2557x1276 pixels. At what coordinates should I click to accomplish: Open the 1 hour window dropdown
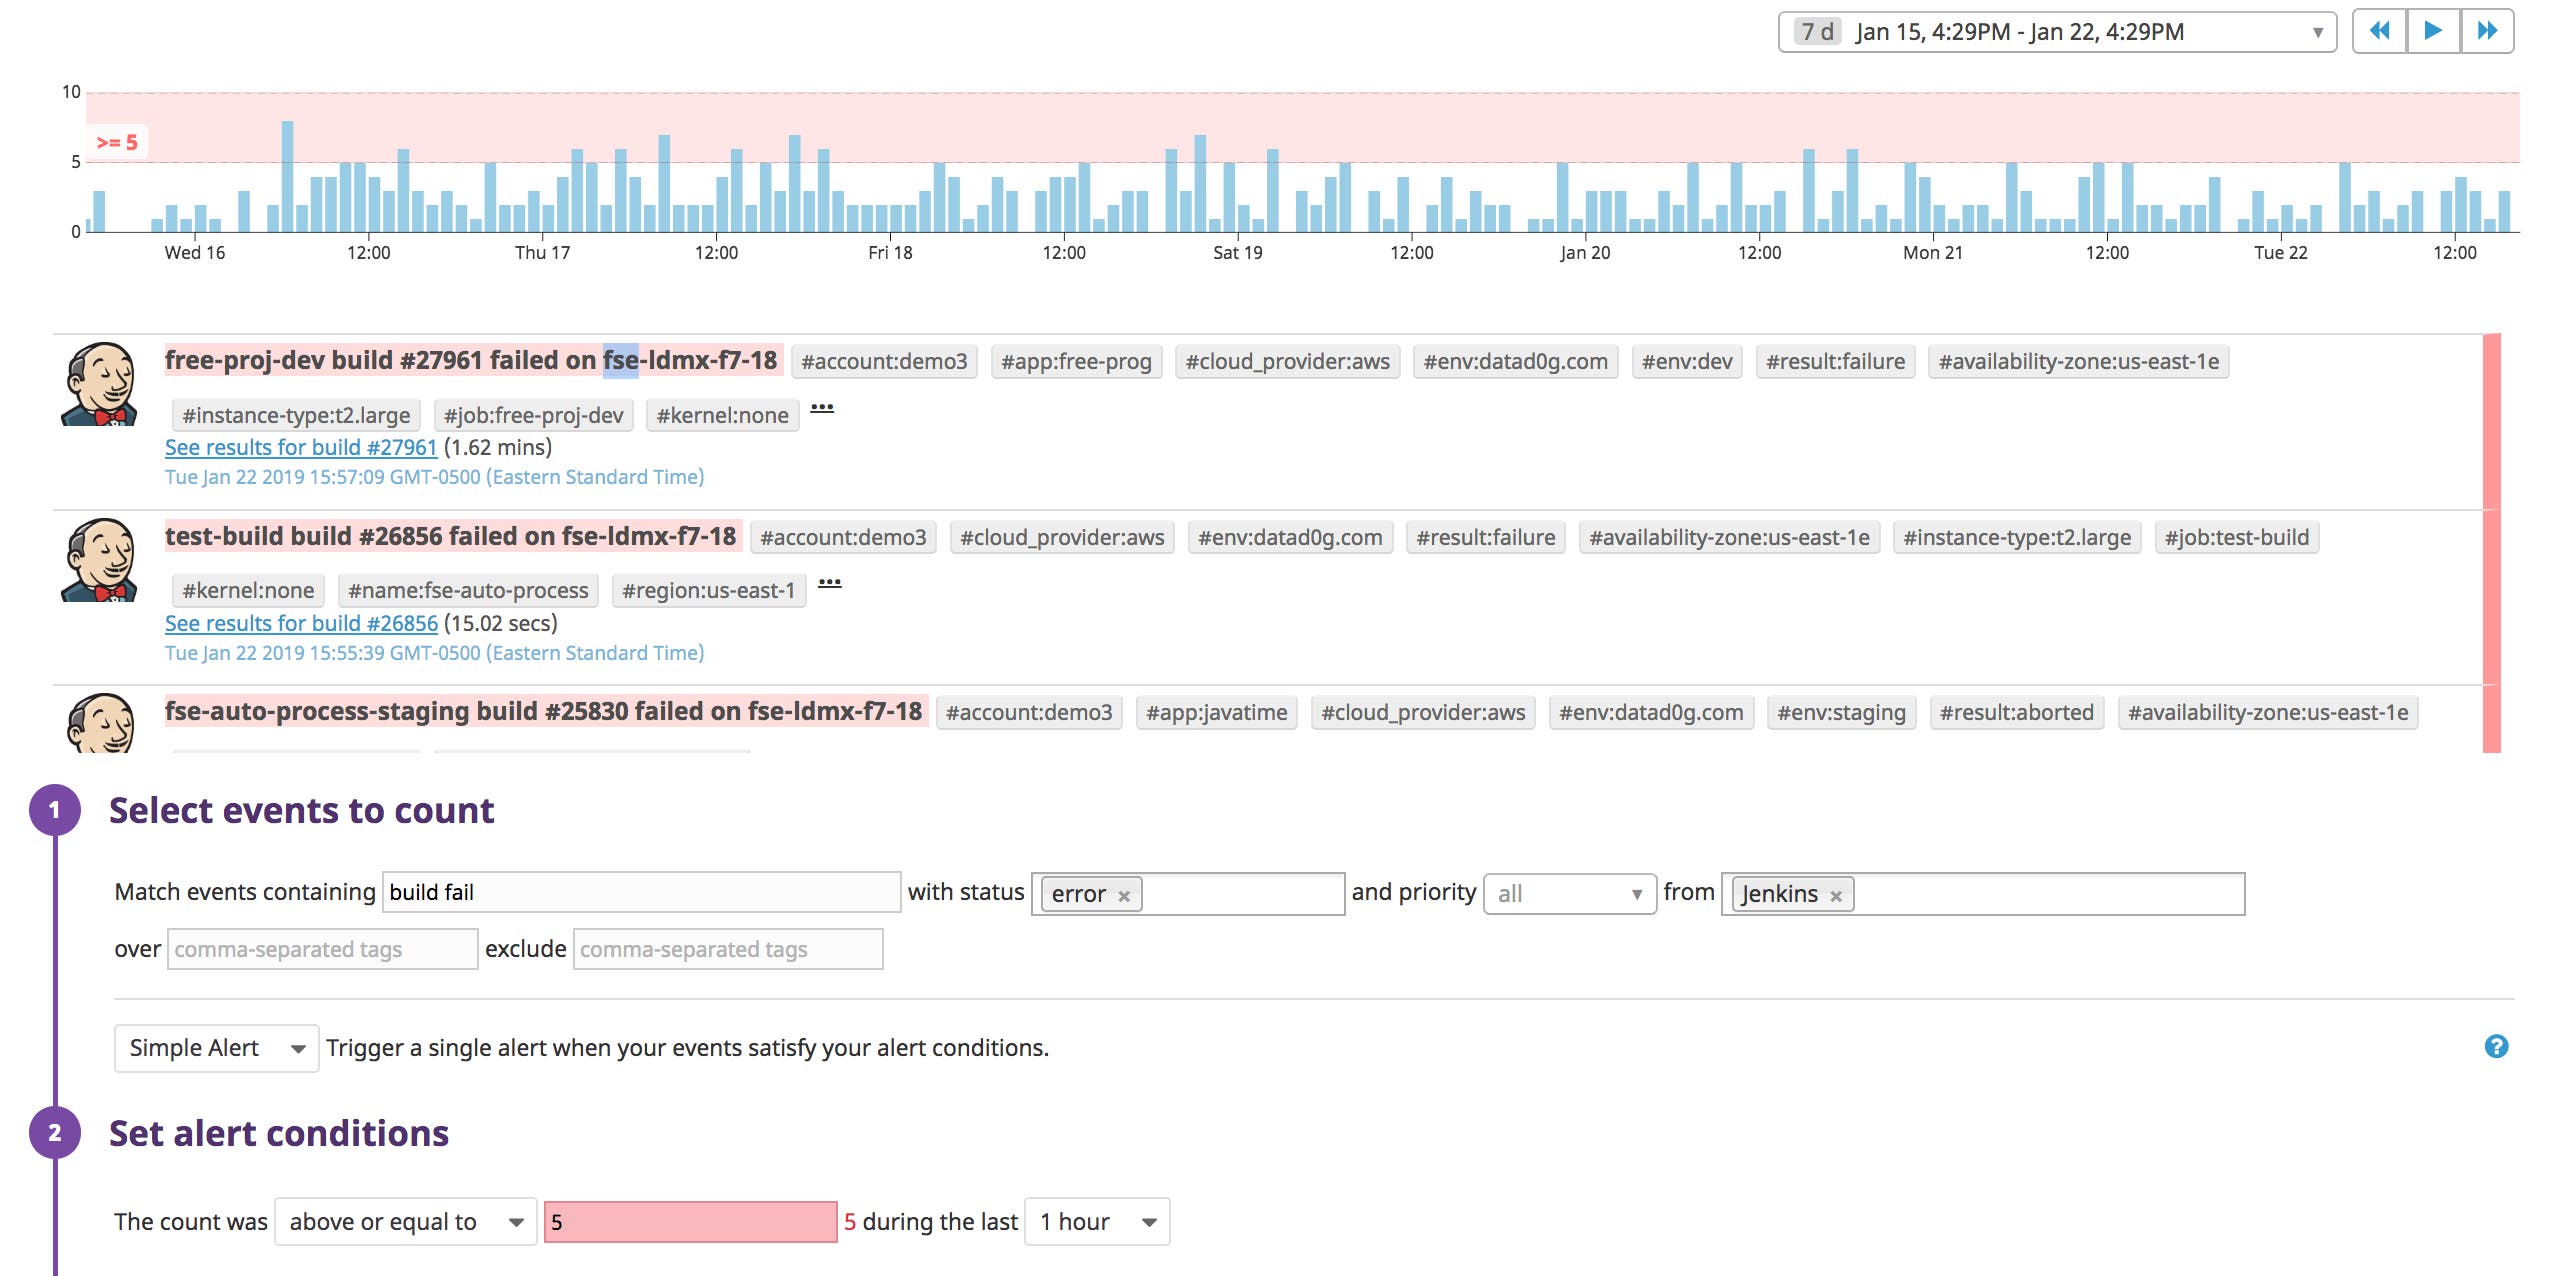[x=1097, y=1222]
